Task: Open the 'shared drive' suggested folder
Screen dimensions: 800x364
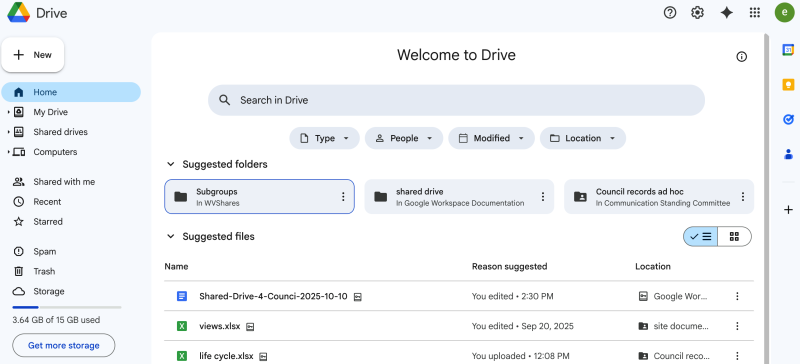Action: coord(459,197)
